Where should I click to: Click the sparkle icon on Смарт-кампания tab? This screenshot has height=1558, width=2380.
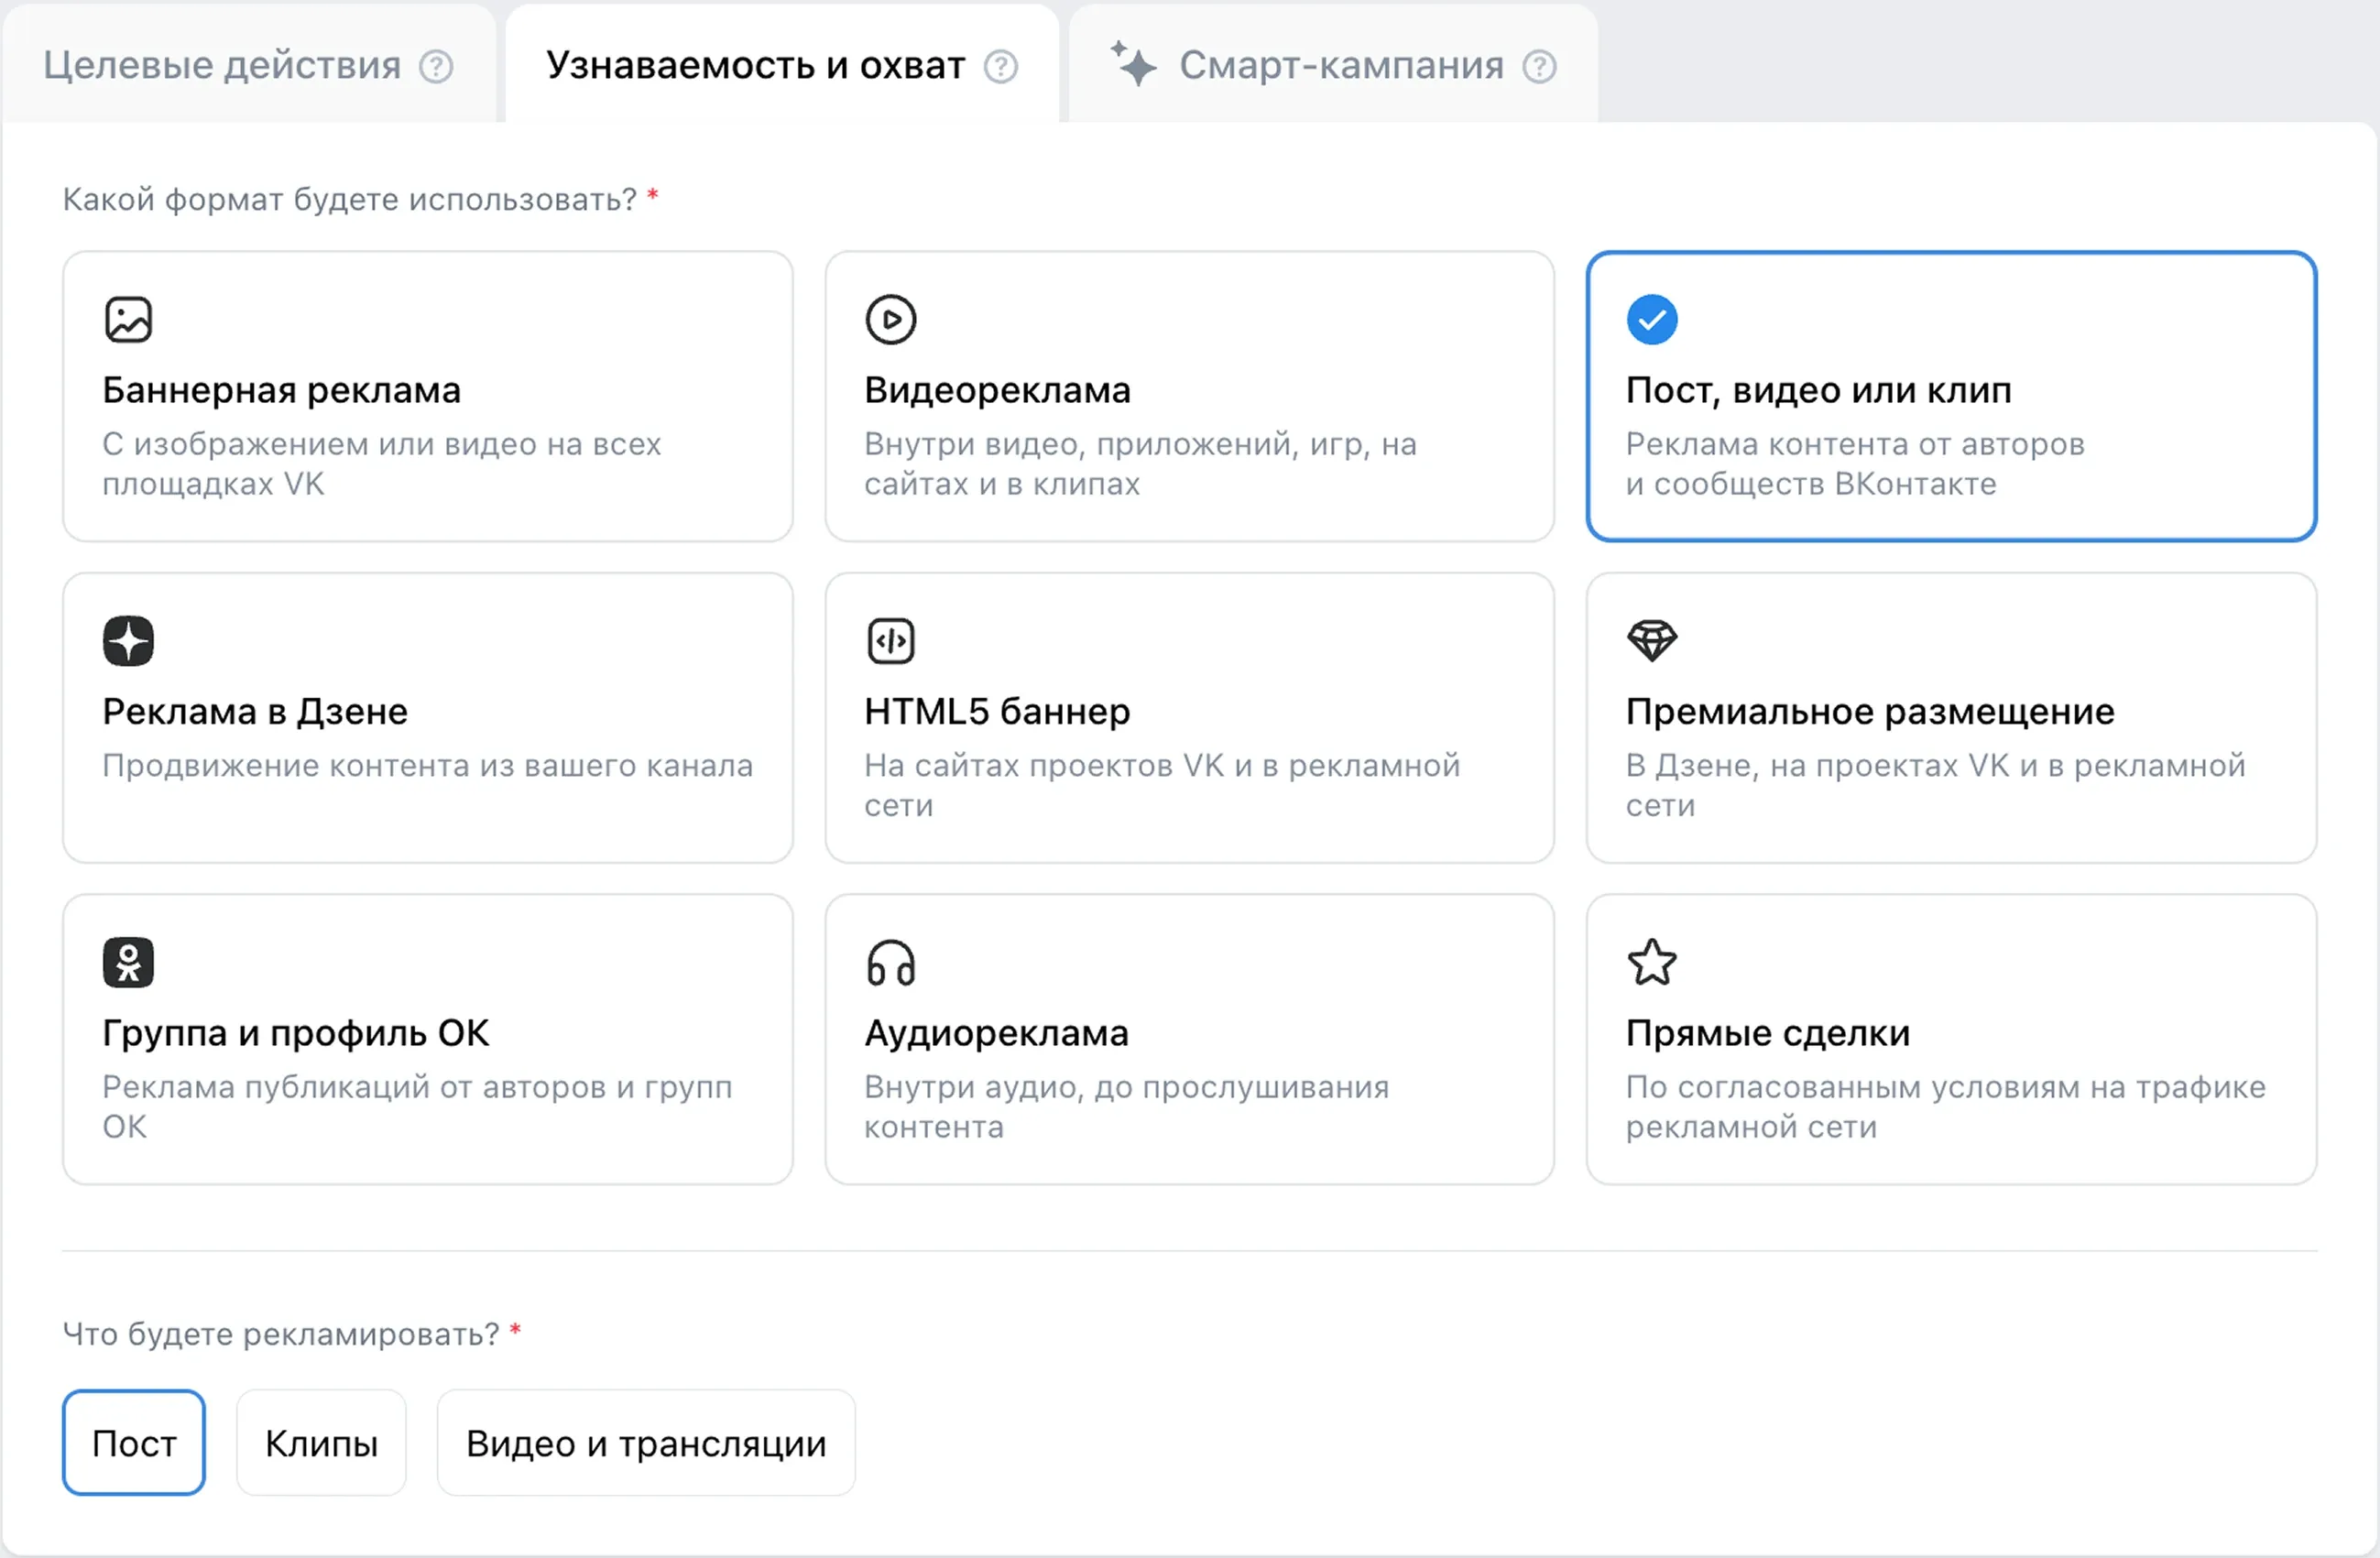pos(1134,63)
